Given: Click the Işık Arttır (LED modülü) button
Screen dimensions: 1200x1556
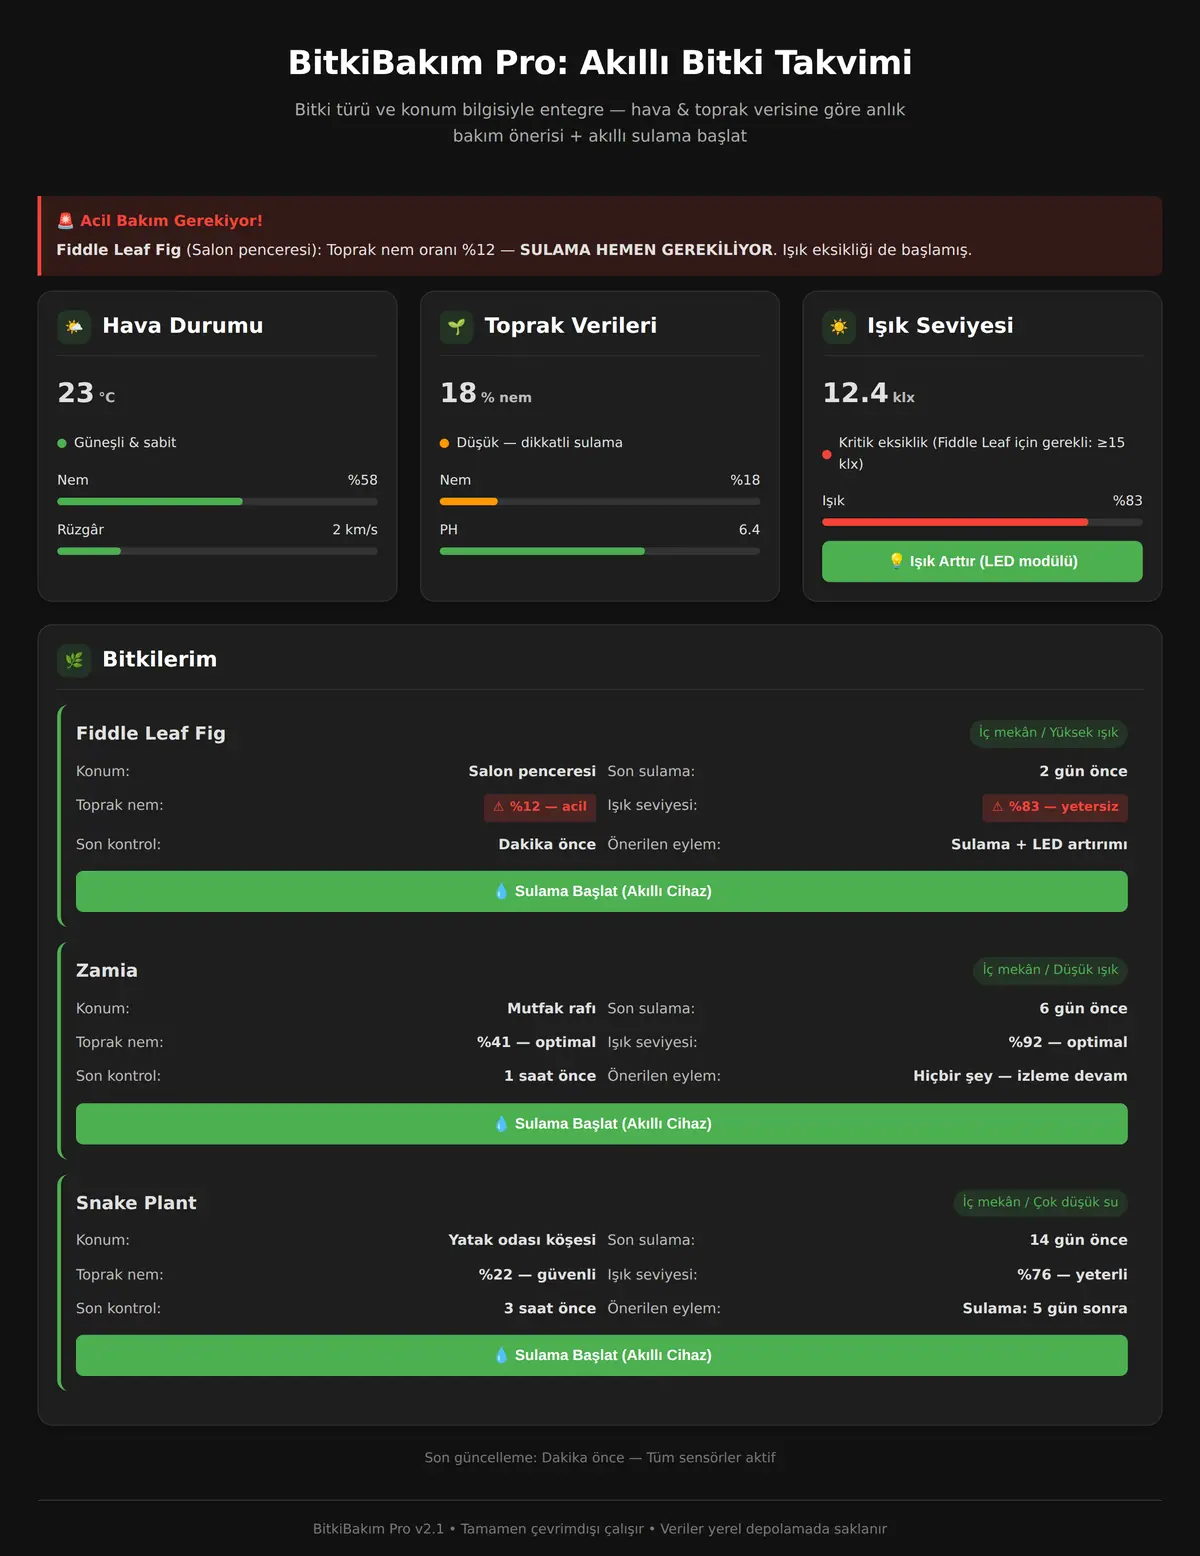Looking at the screenshot, I should coord(982,561).
